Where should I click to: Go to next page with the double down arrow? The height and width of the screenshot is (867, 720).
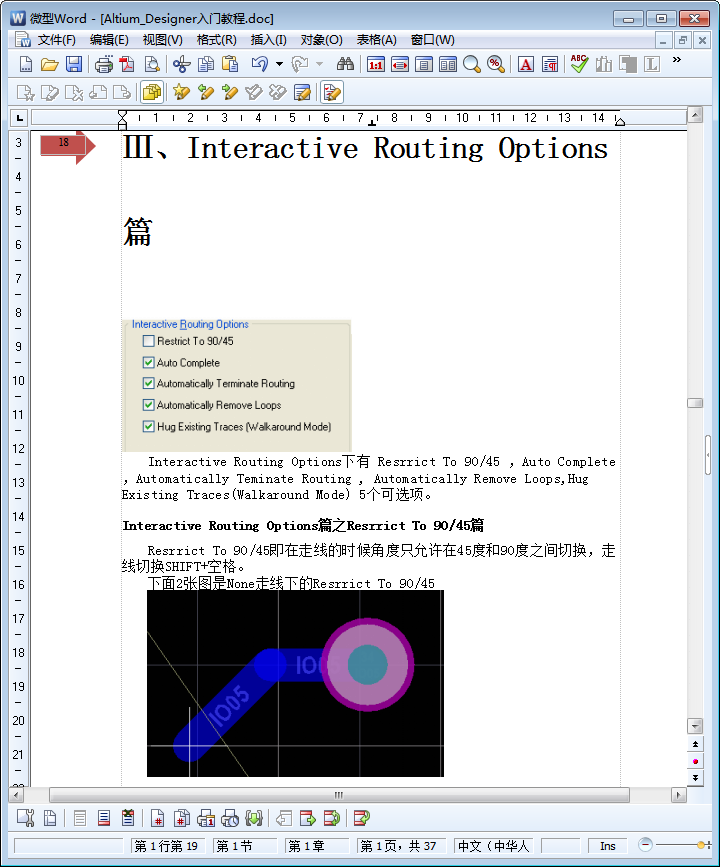pos(695,777)
